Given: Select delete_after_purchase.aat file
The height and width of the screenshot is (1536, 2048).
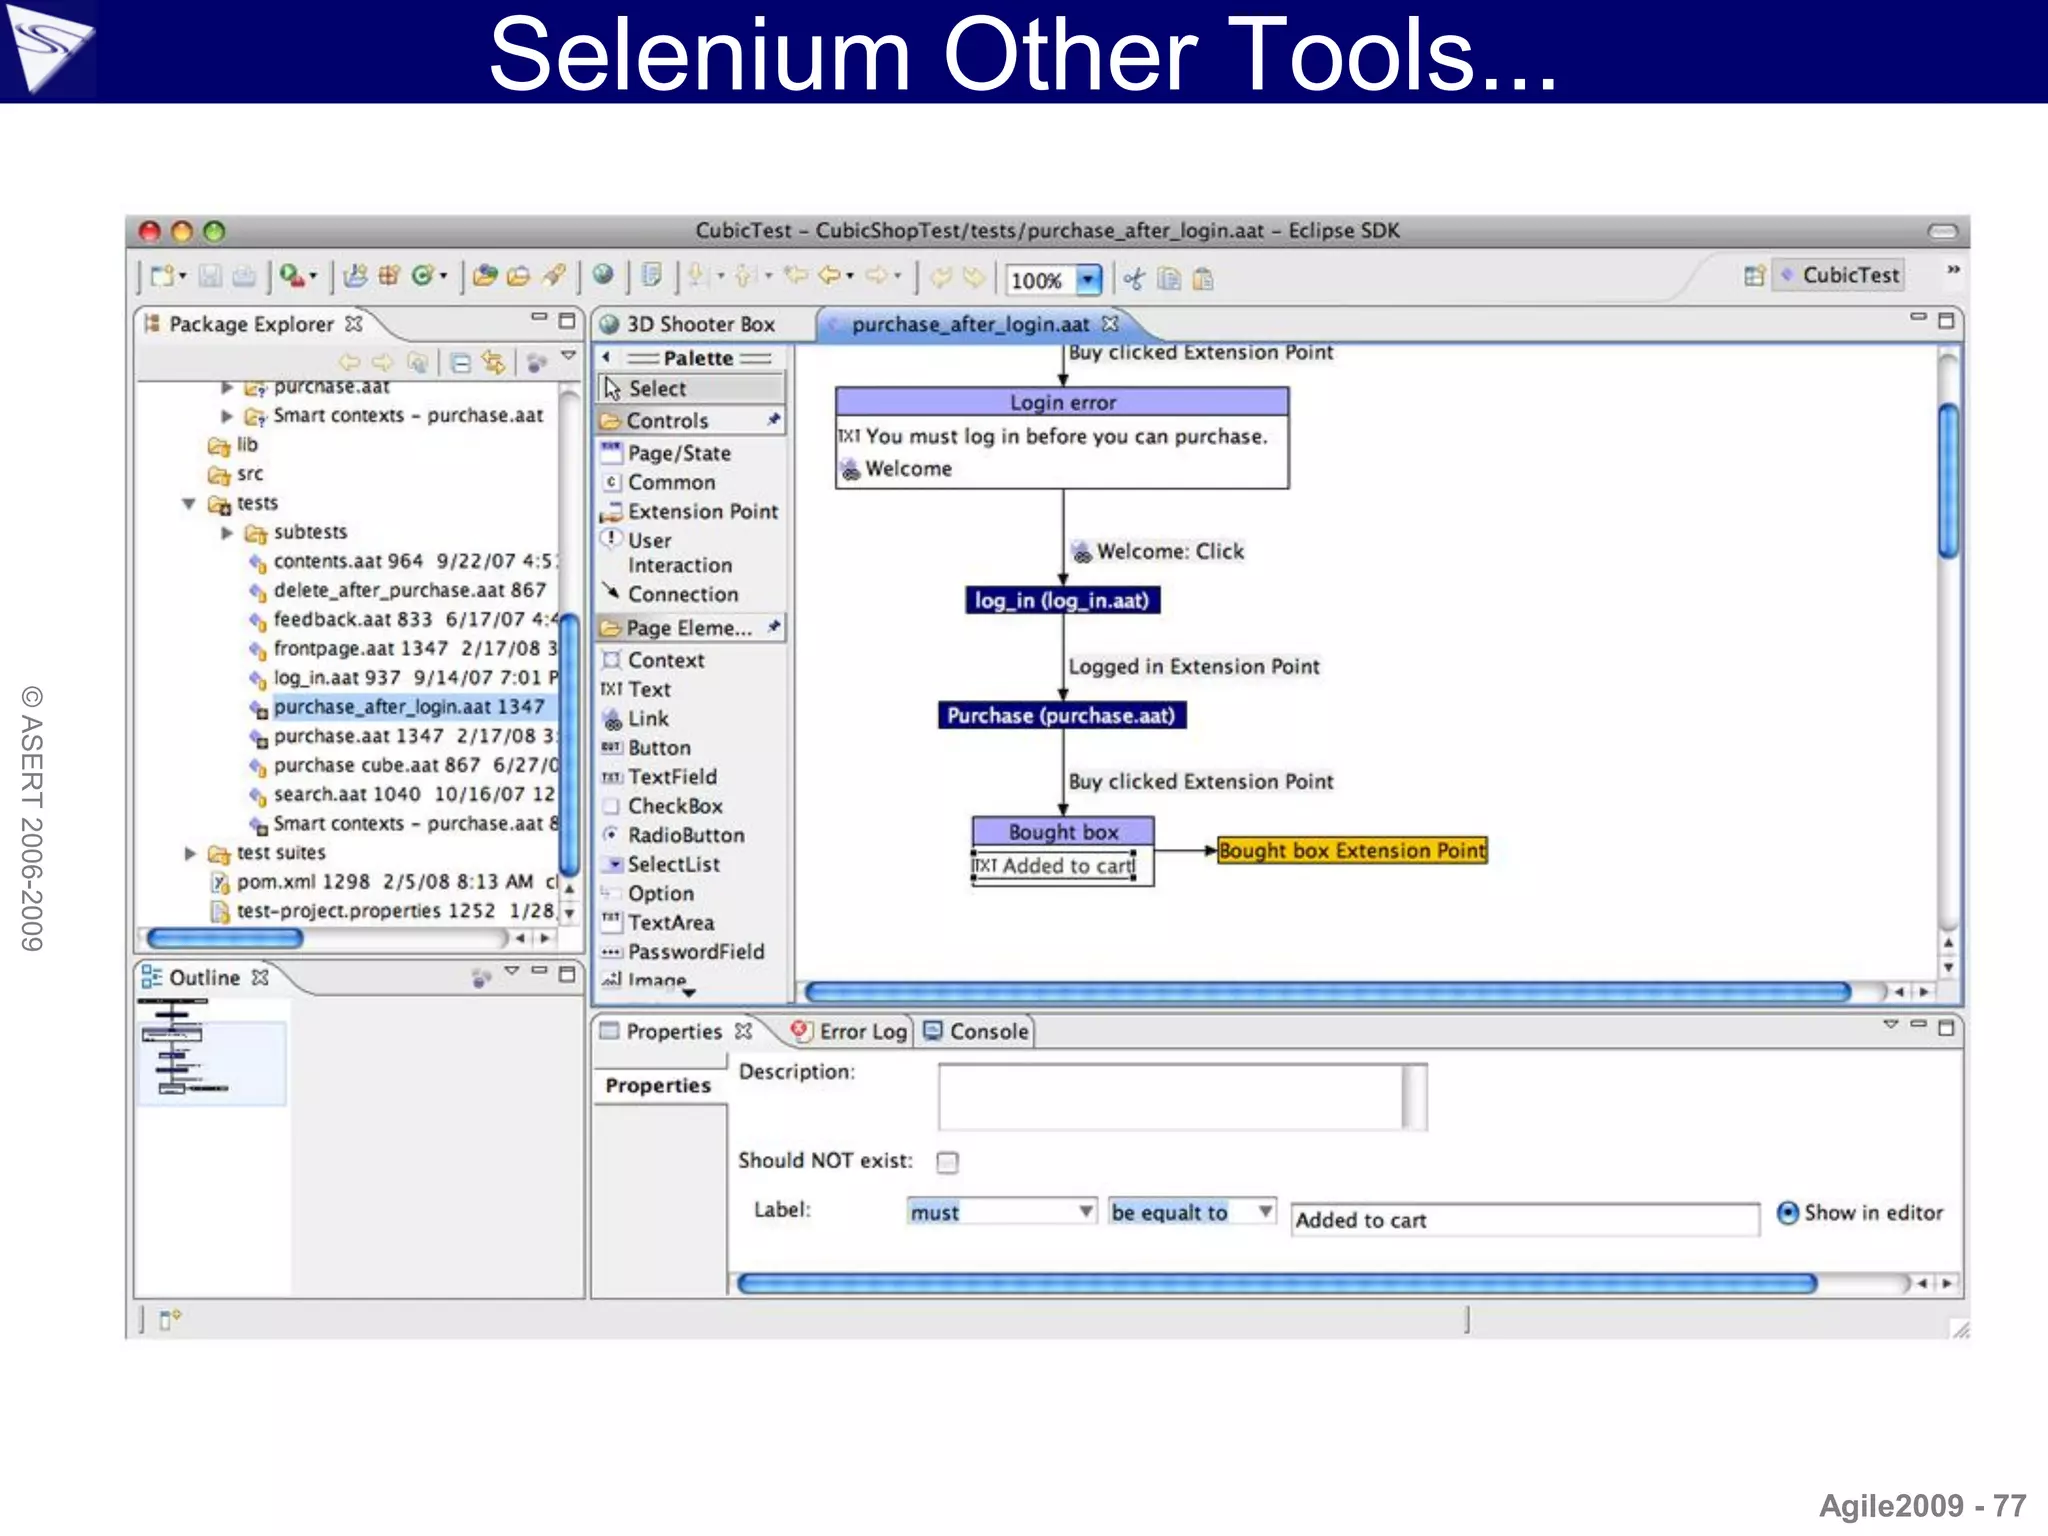Looking at the screenshot, I should (399, 590).
